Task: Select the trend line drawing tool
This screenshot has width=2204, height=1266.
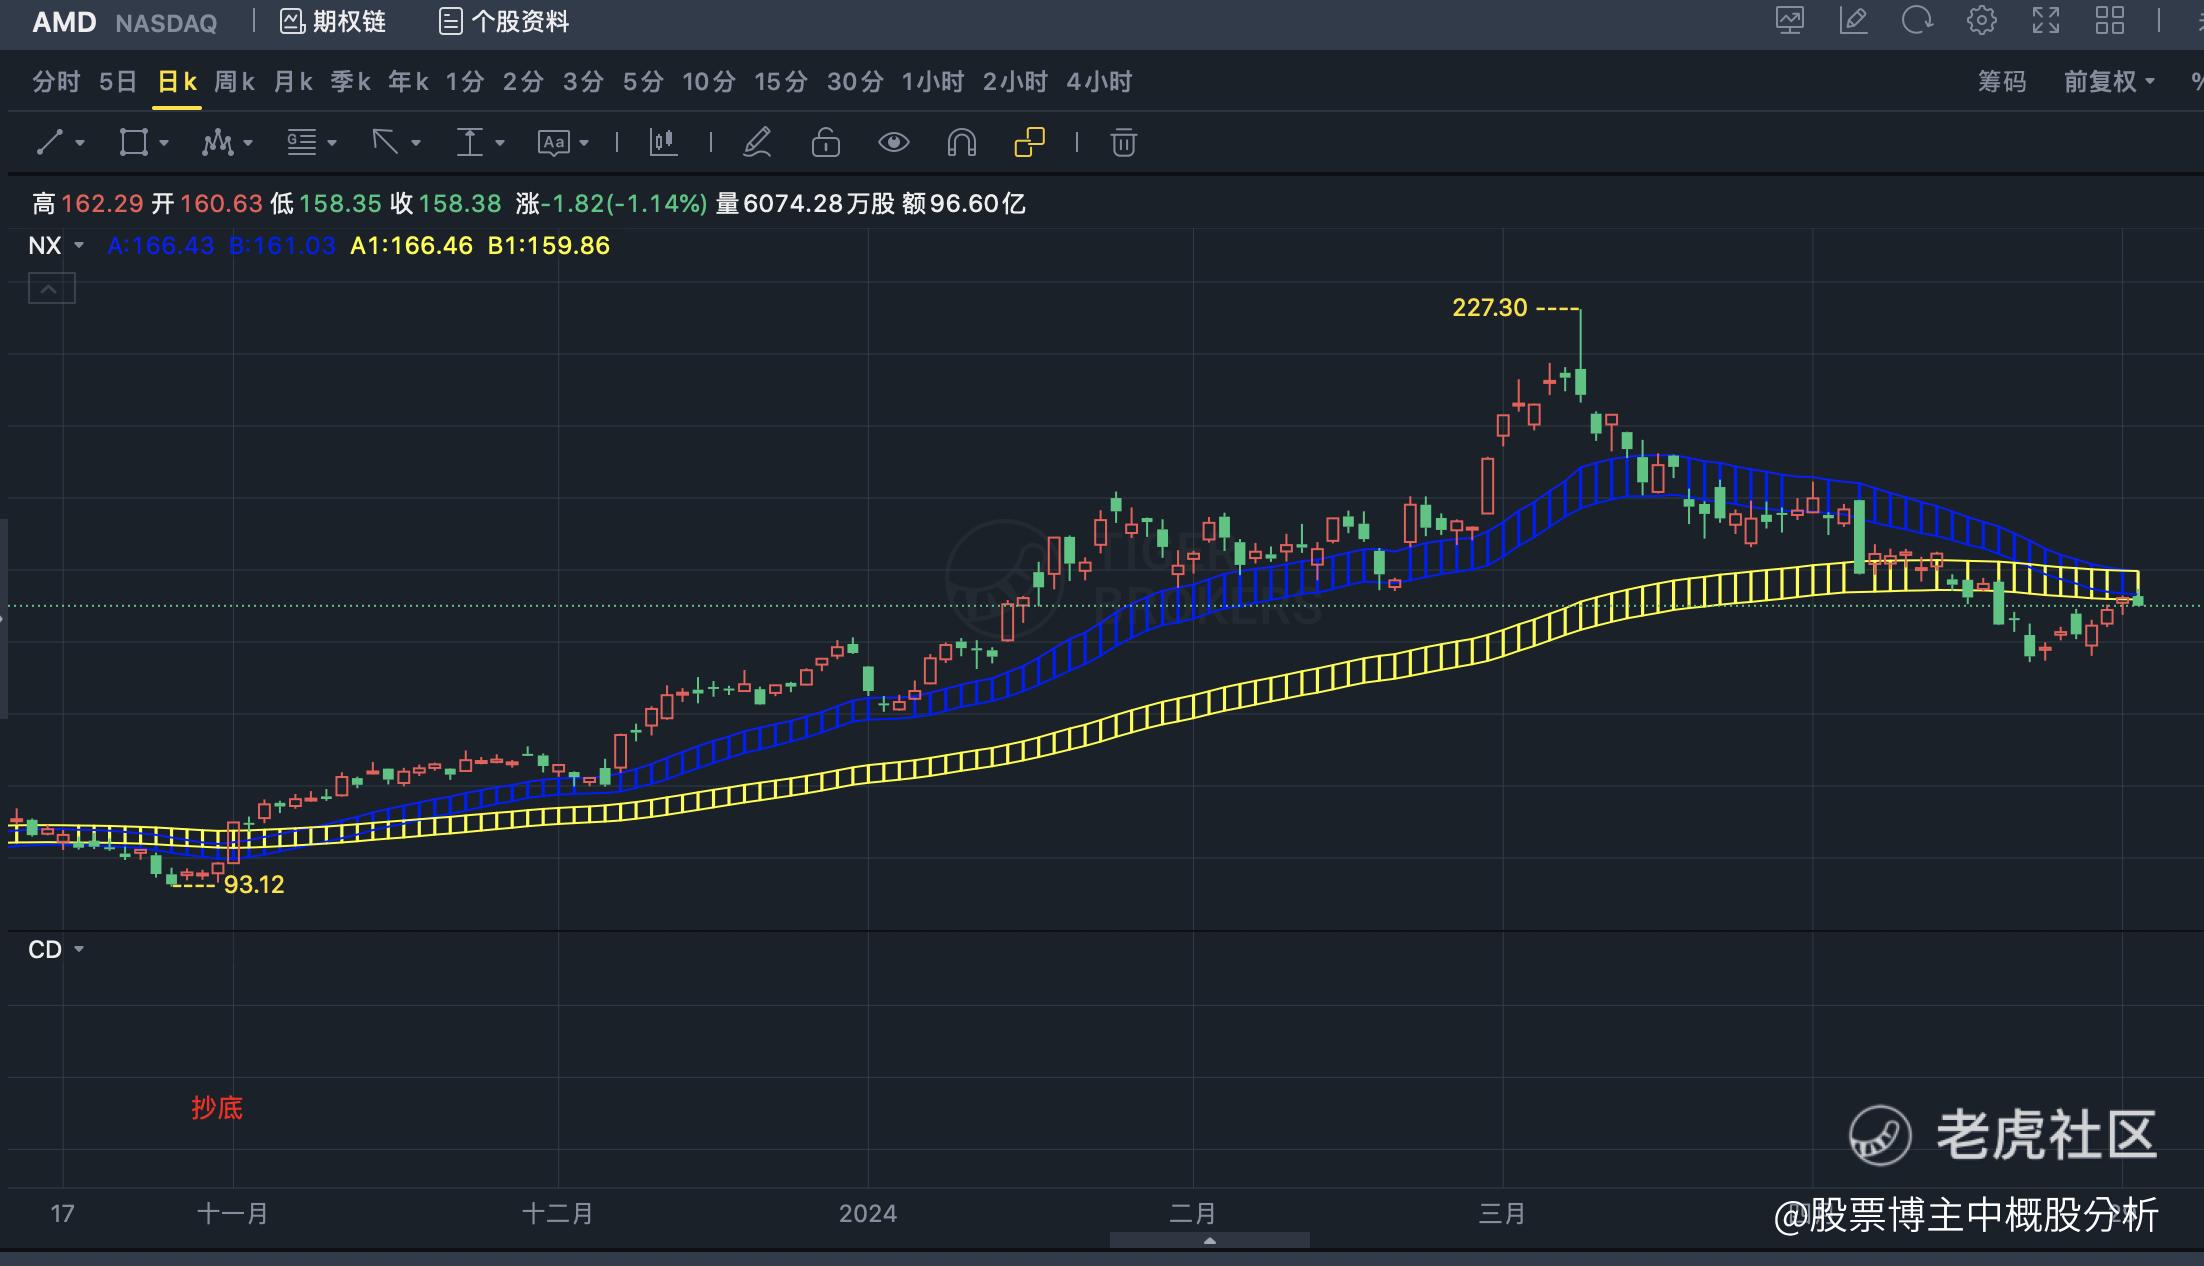Action: [x=50, y=142]
